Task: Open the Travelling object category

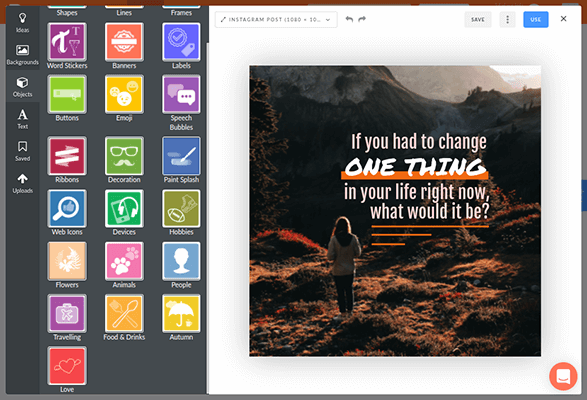Action: [67, 313]
